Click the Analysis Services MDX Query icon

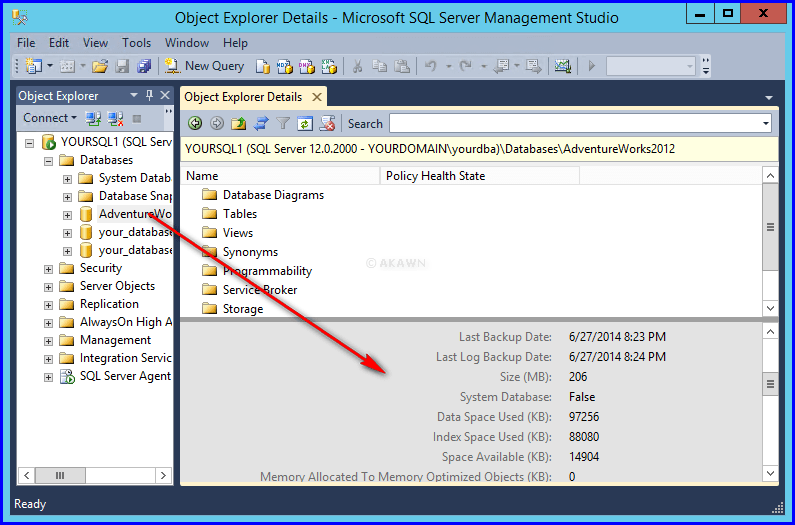tap(284, 66)
